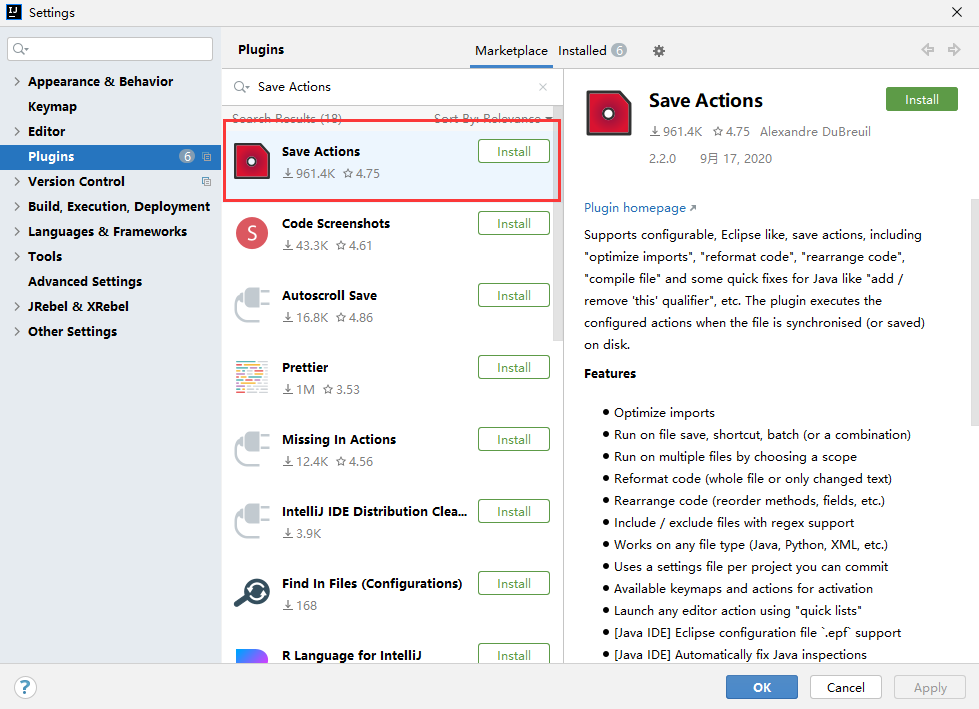The image size is (979, 709).
Task: Select Advanced Settings in tree
Action: (85, 281)
